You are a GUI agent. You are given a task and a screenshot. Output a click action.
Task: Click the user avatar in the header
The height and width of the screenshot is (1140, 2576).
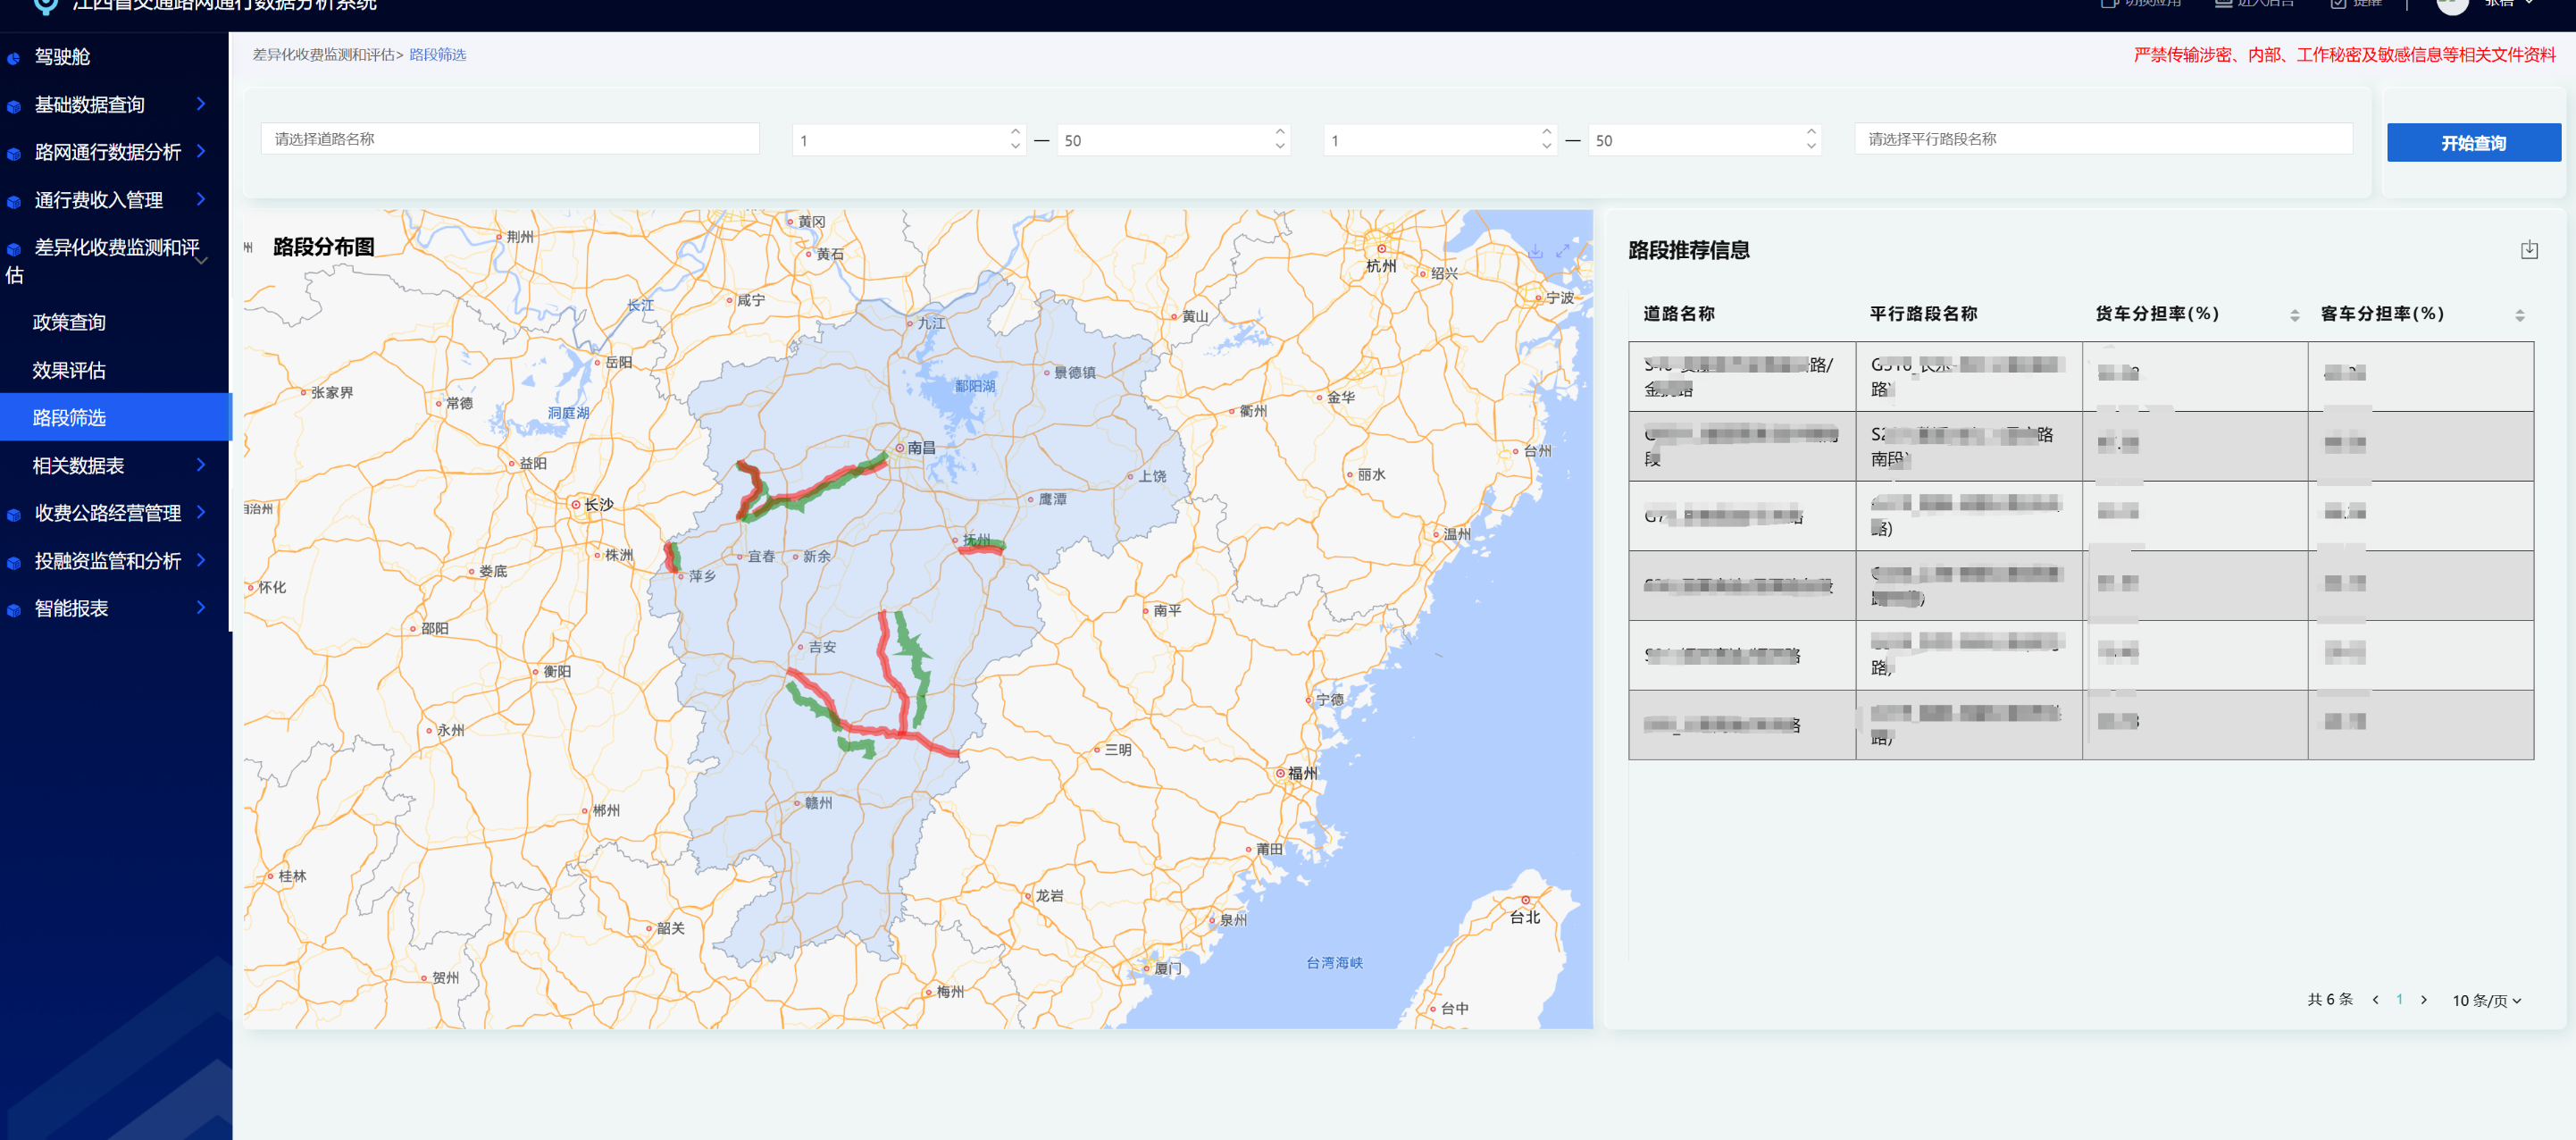2453,5
